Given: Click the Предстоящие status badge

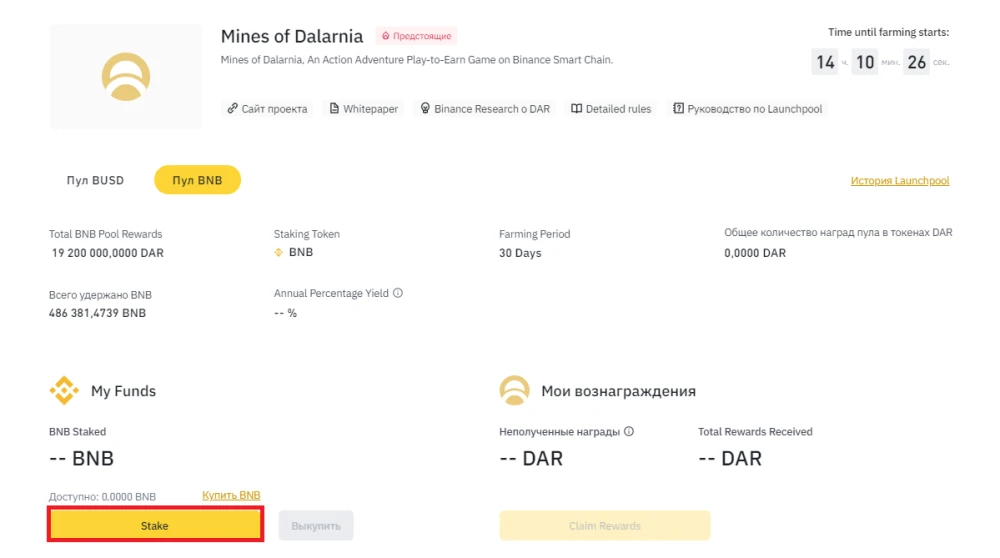Looking at the screenshot, I should 416,36.
